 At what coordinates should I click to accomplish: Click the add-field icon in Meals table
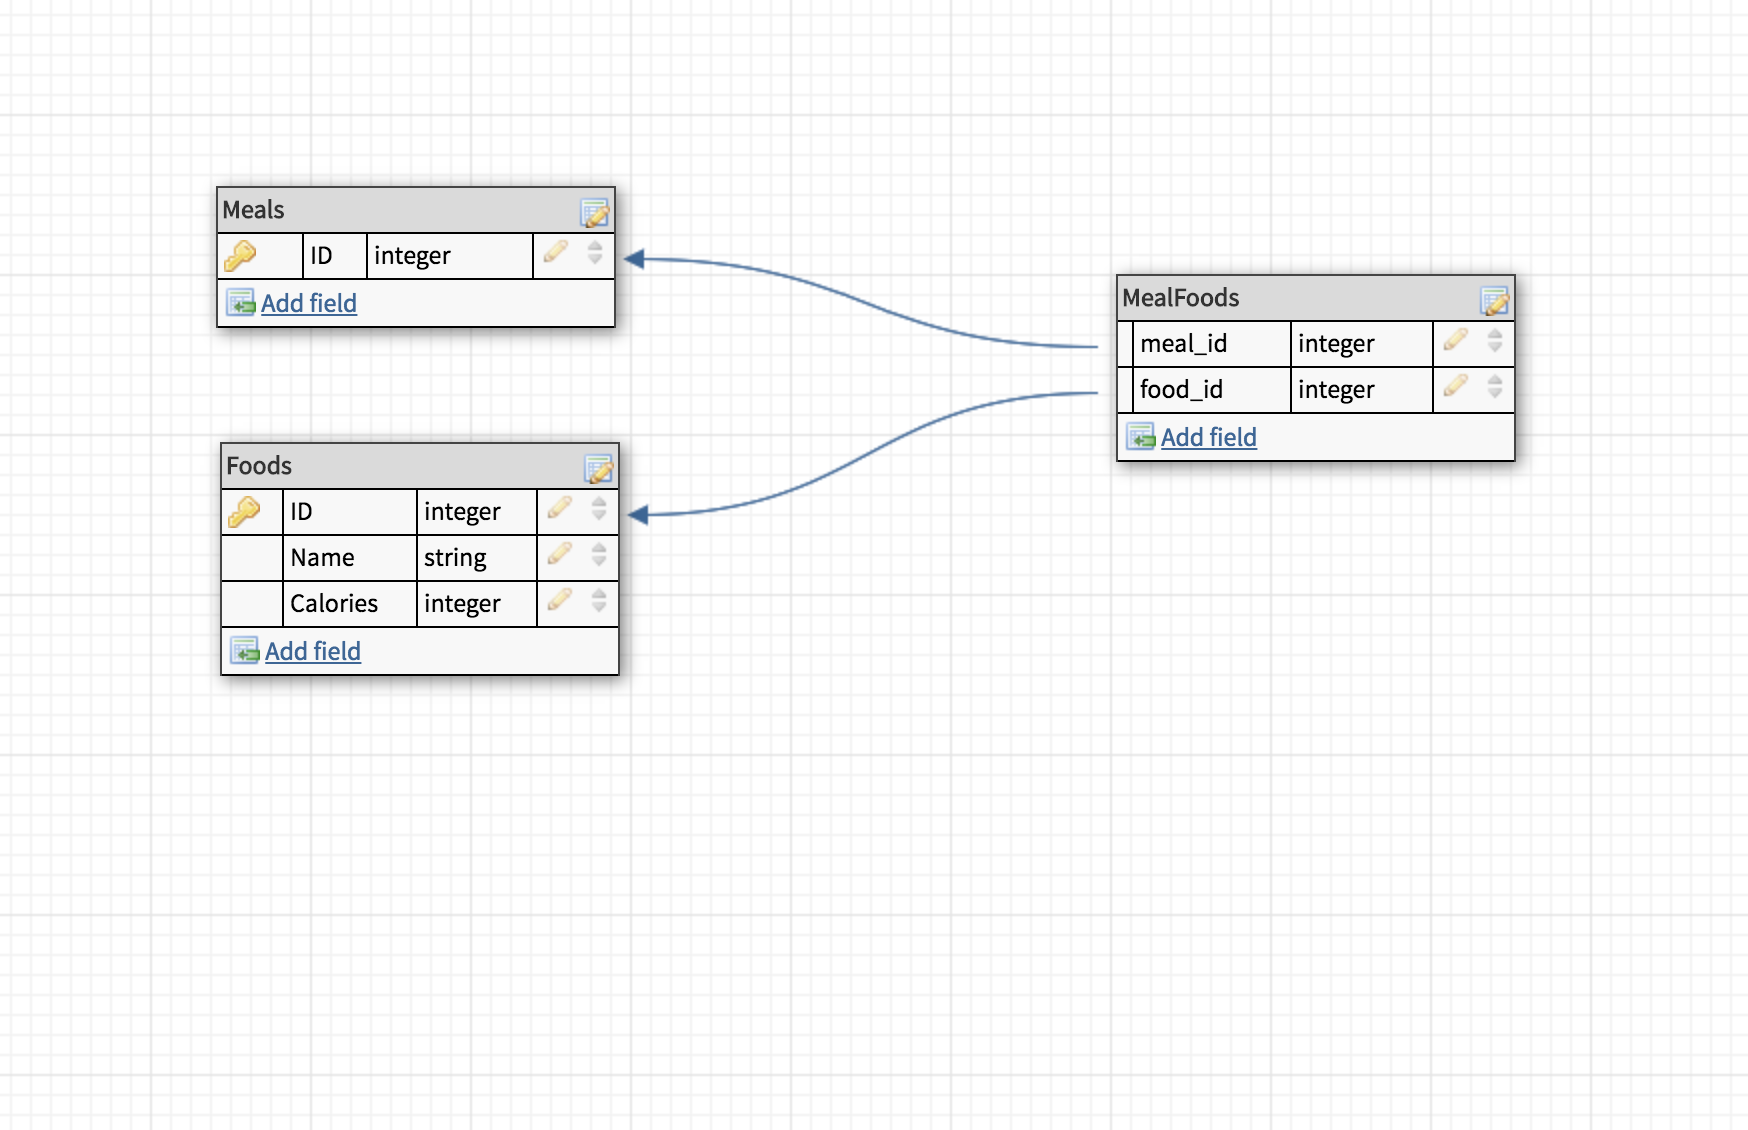tap(241, 302)
